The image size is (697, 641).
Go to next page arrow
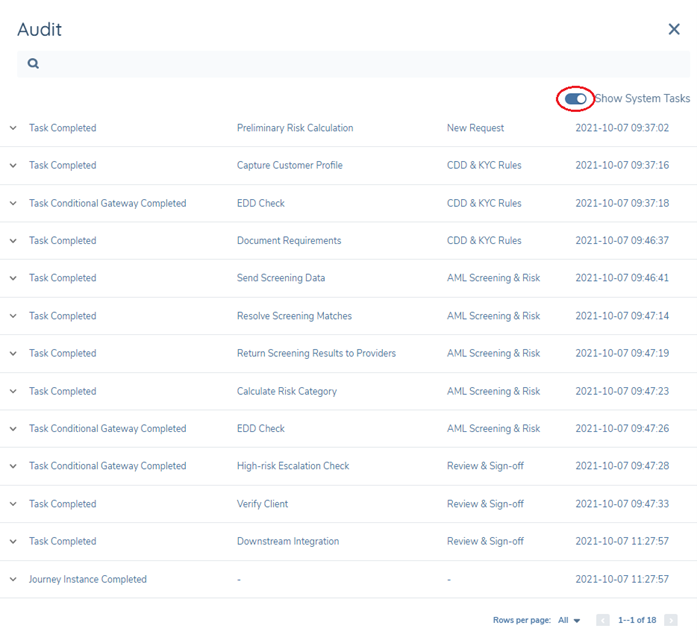pos(671,621)
